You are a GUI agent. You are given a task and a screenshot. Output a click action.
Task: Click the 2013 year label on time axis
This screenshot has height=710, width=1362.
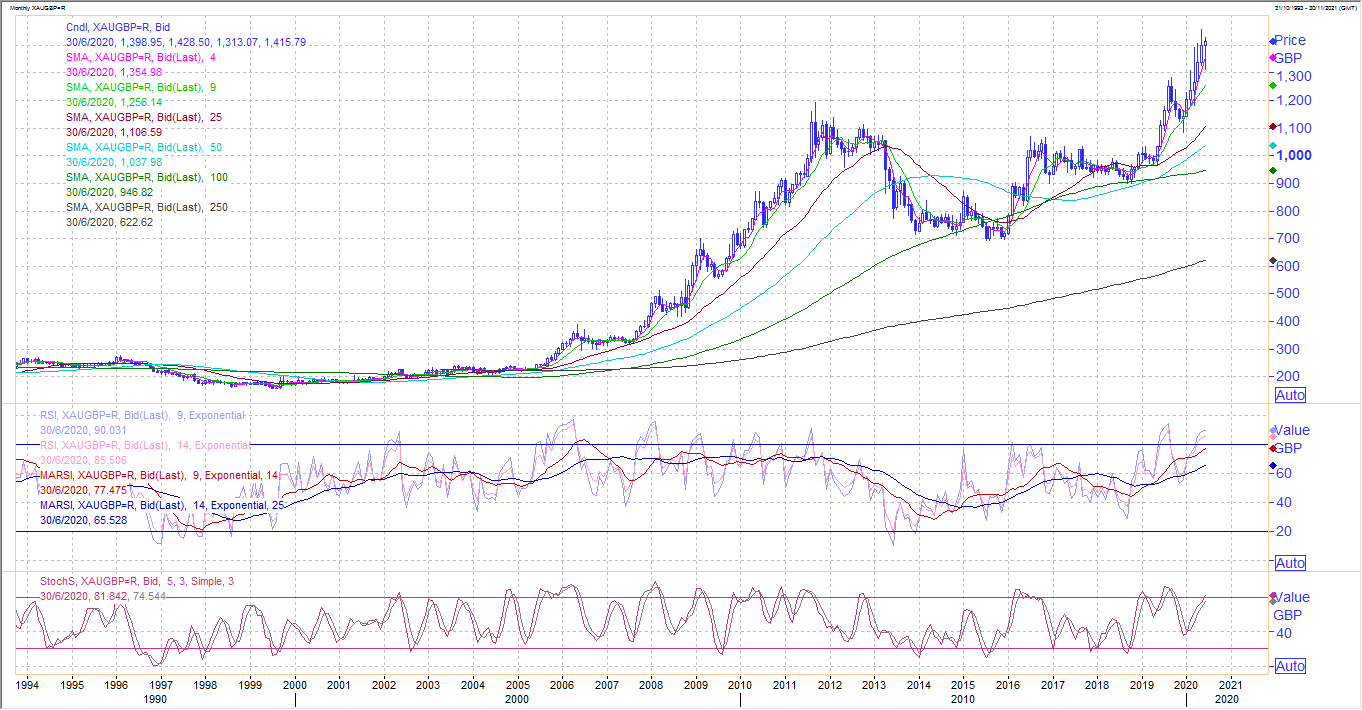(872, 686)
